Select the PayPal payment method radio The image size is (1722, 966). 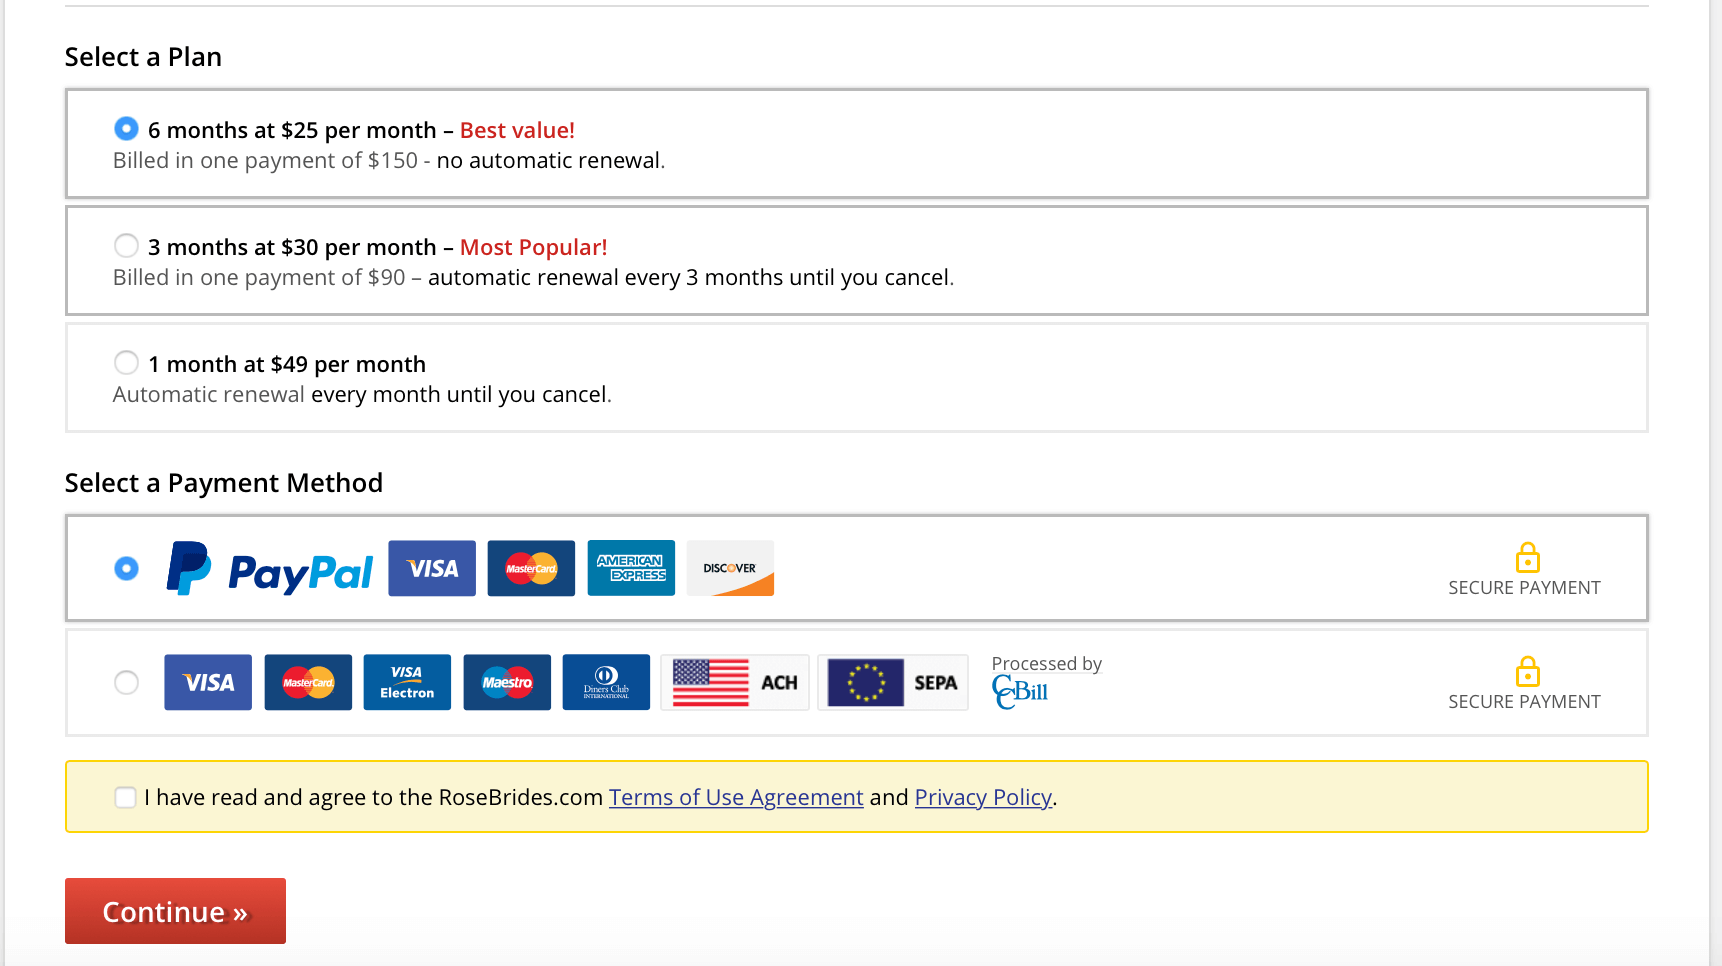coord(126,568)
